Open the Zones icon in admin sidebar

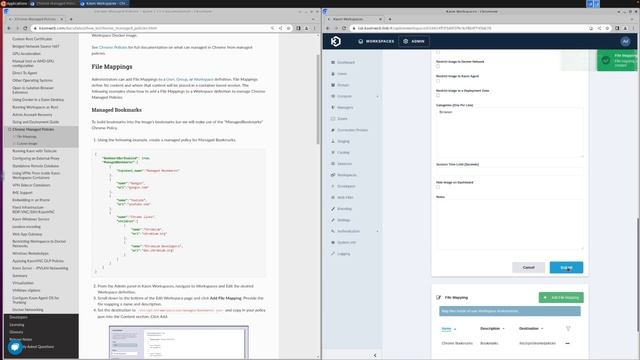point(333,119)
